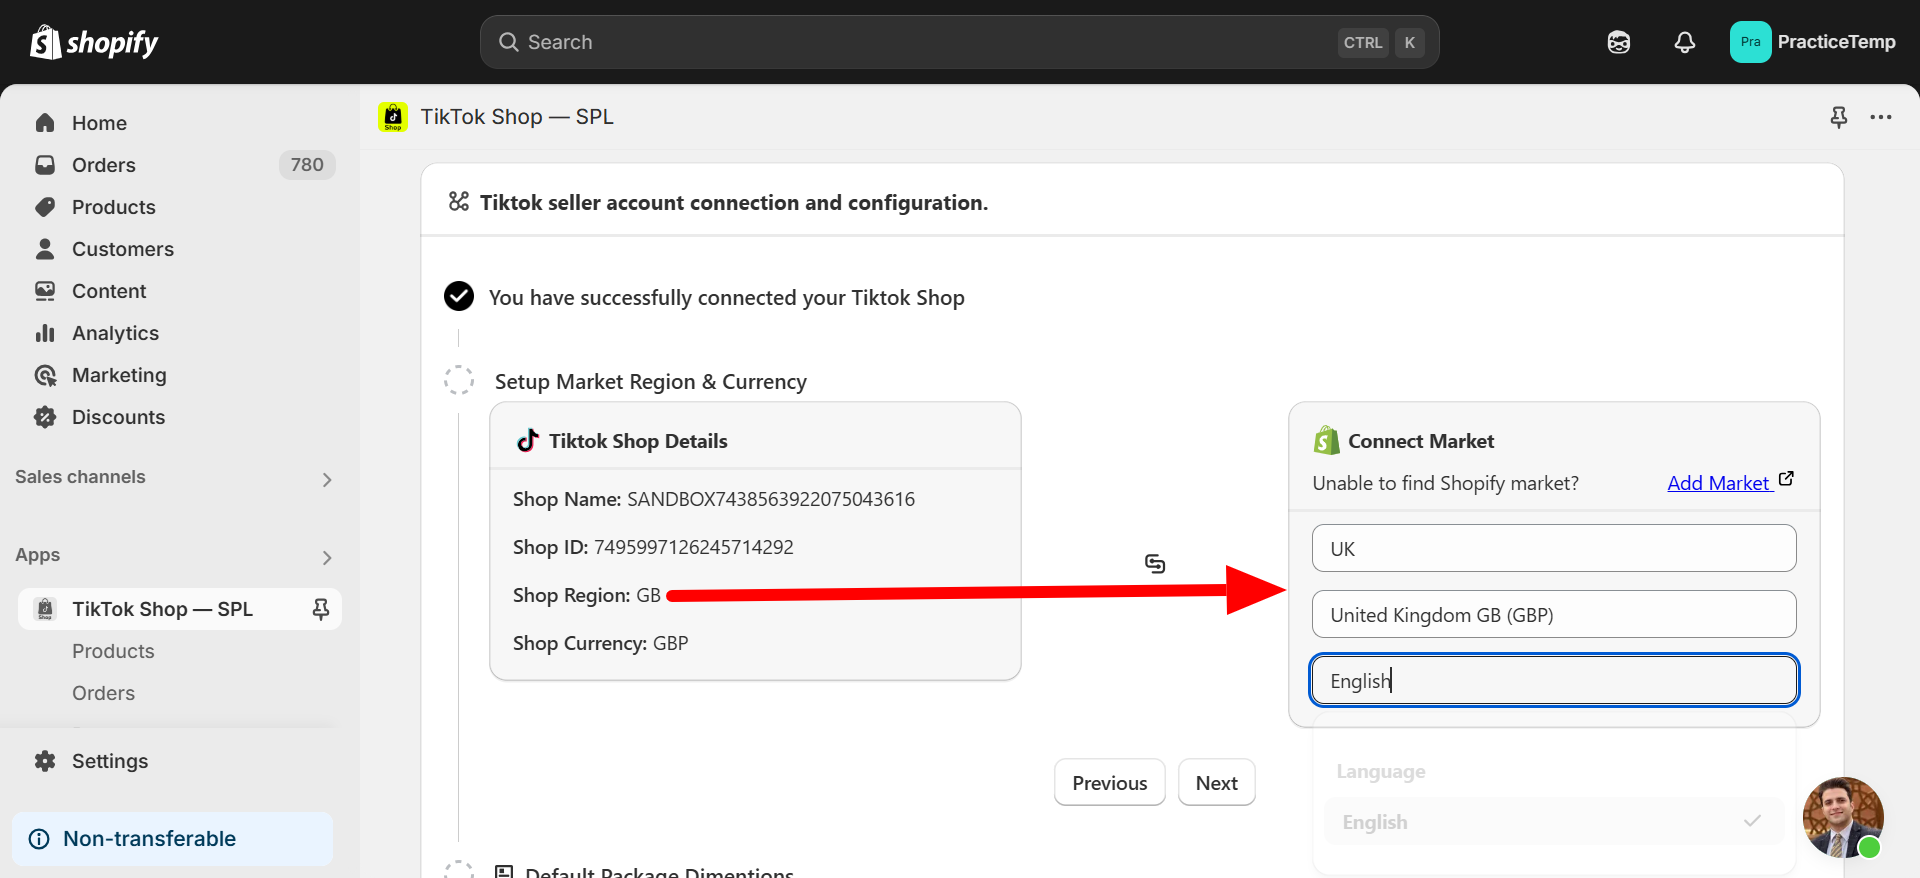
Task: Open the Sidekick assistant icon
Action: [1619, 42]
